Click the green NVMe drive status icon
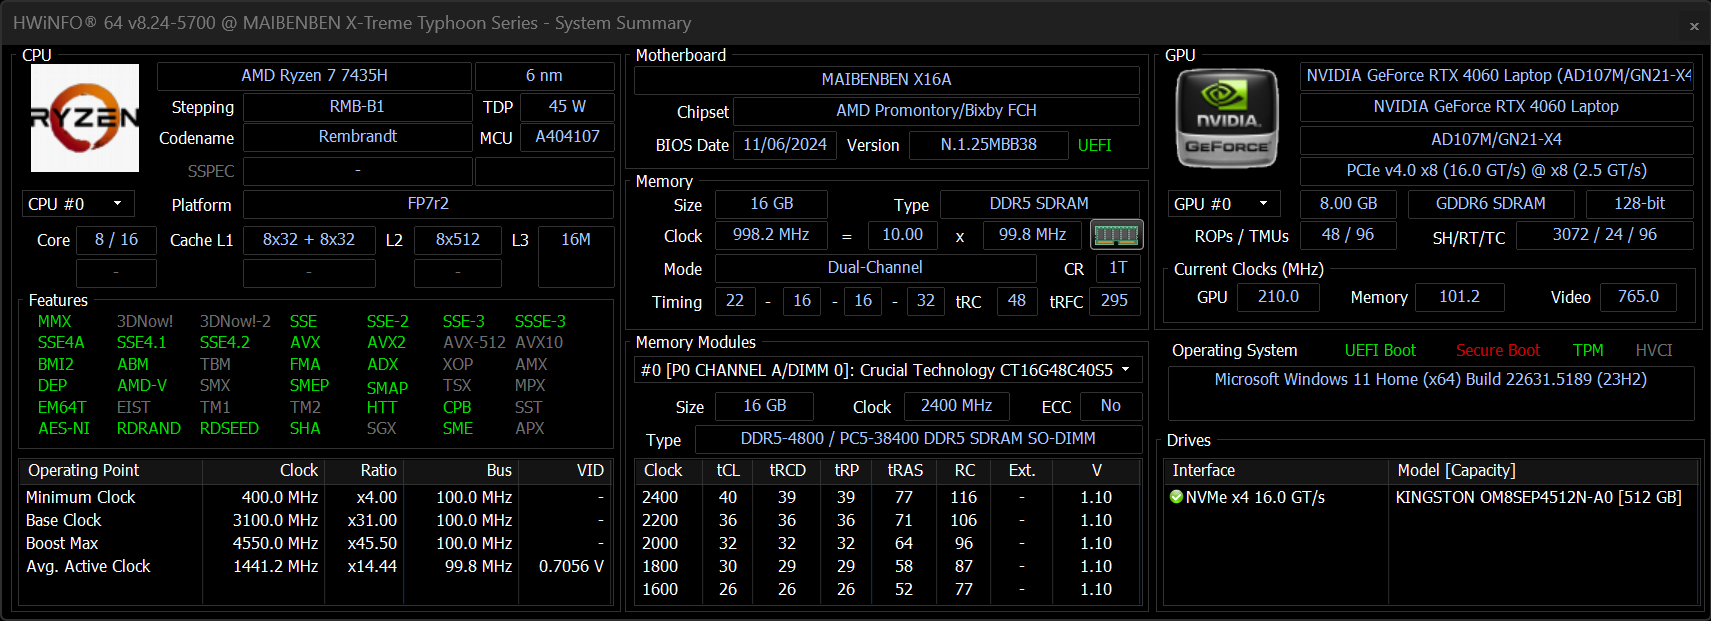Viewport: 1711px width, 621px height. [1176, 497]
